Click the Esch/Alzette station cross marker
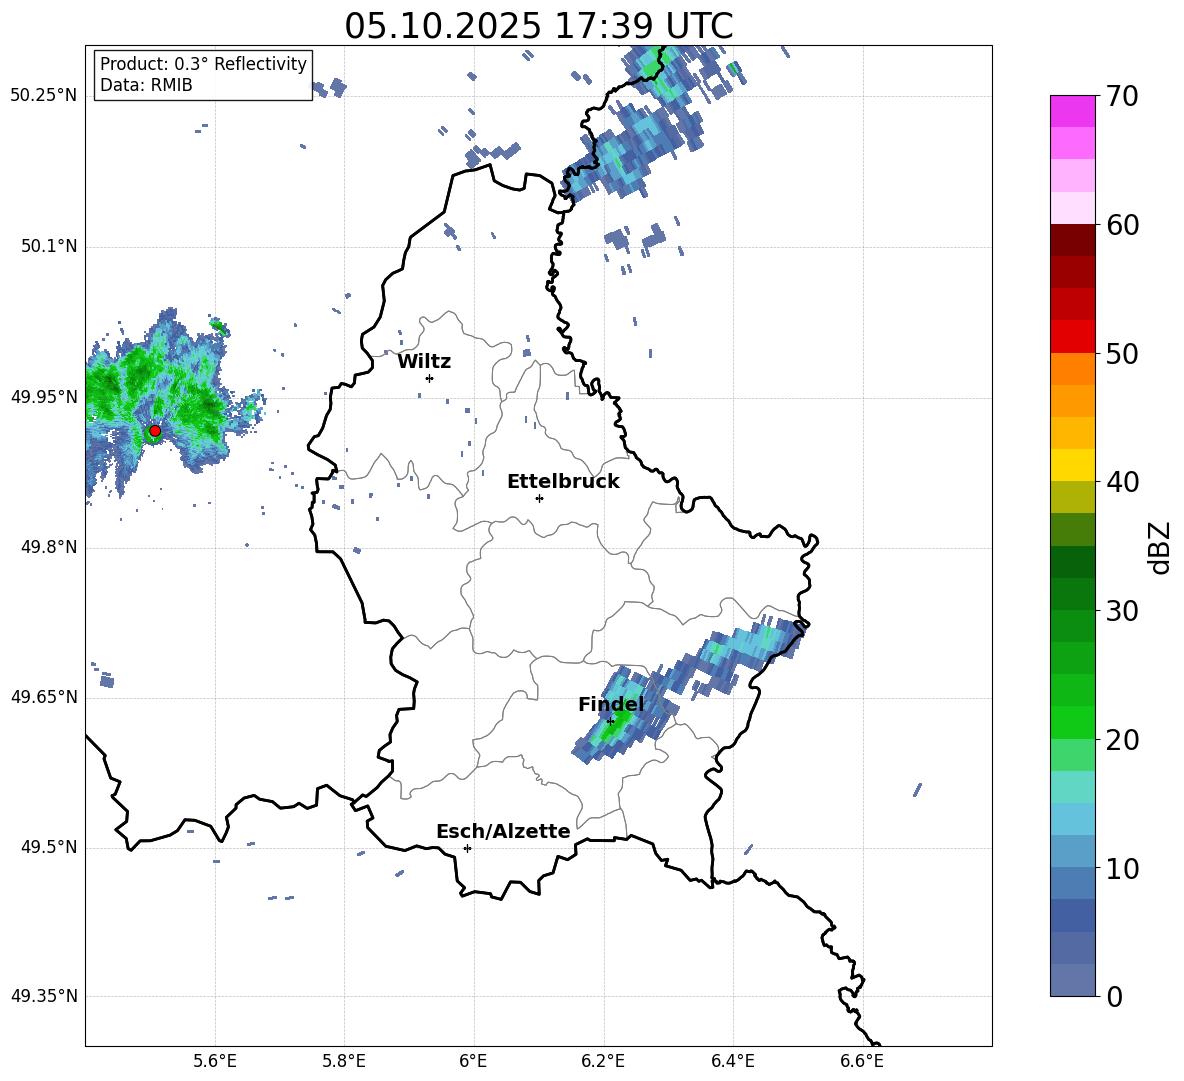Screen dimensions: 1184x1081 pos(467,848)
